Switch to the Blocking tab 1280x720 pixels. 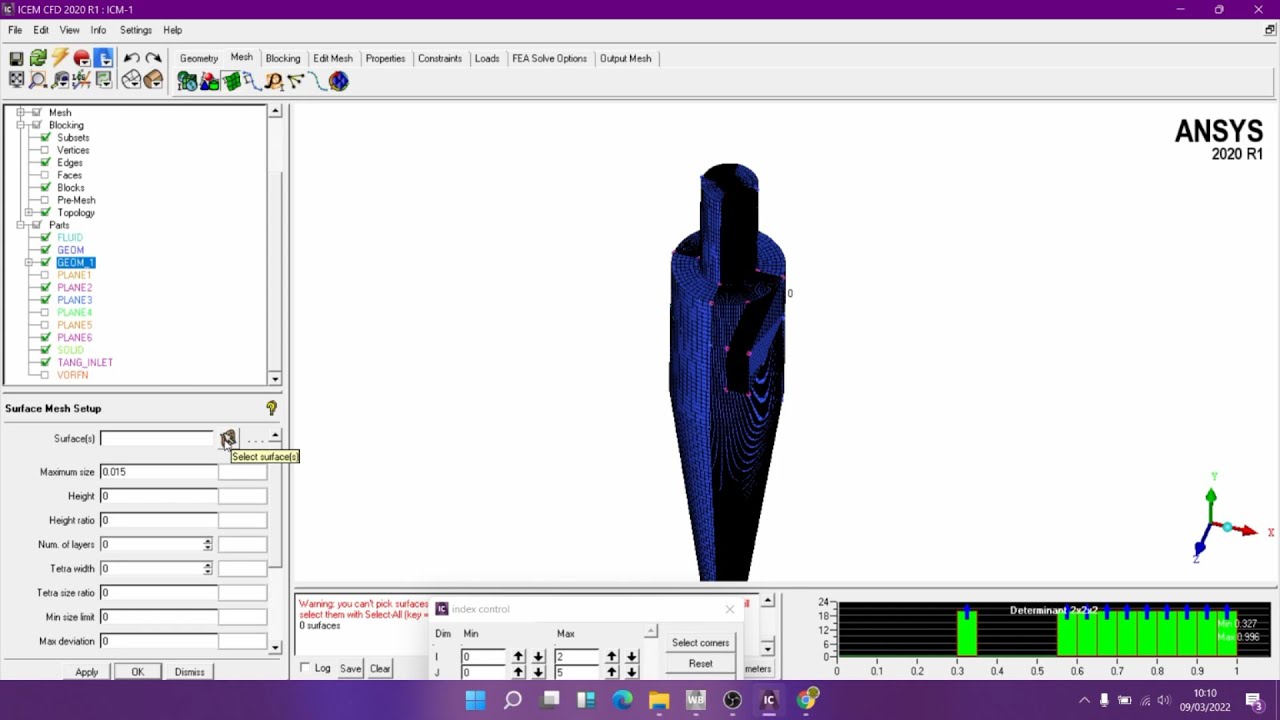pyautogui.click(x=283, y=58)
